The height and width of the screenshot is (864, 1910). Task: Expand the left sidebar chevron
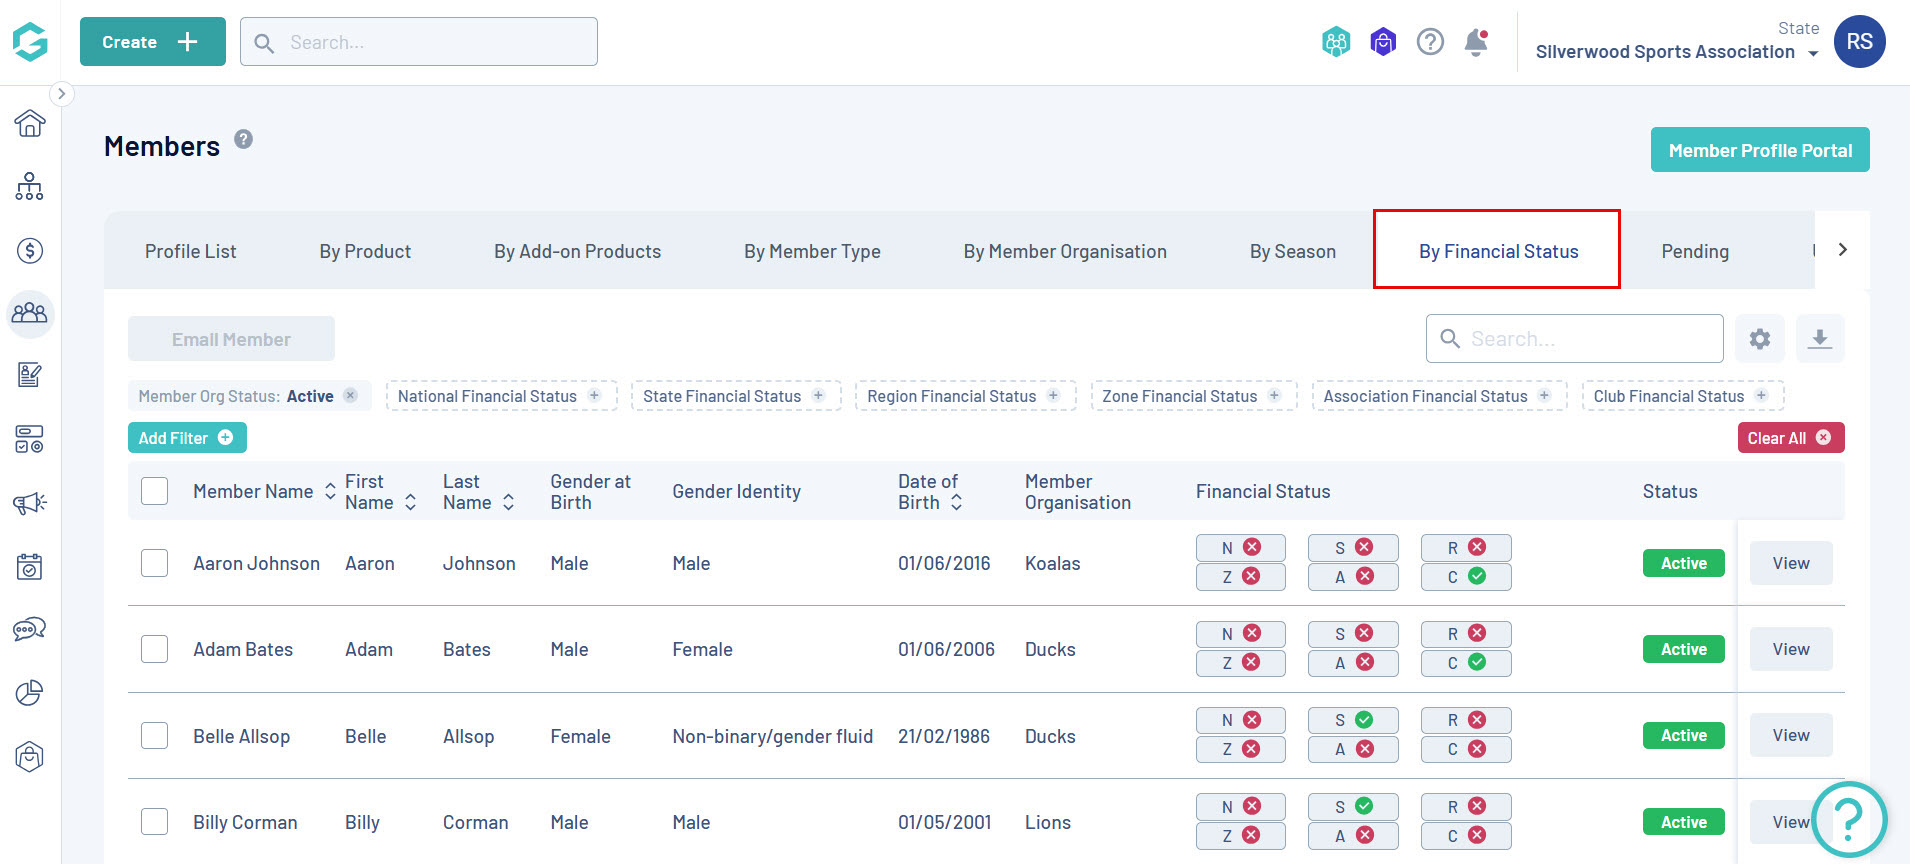(x=61, y=94)
